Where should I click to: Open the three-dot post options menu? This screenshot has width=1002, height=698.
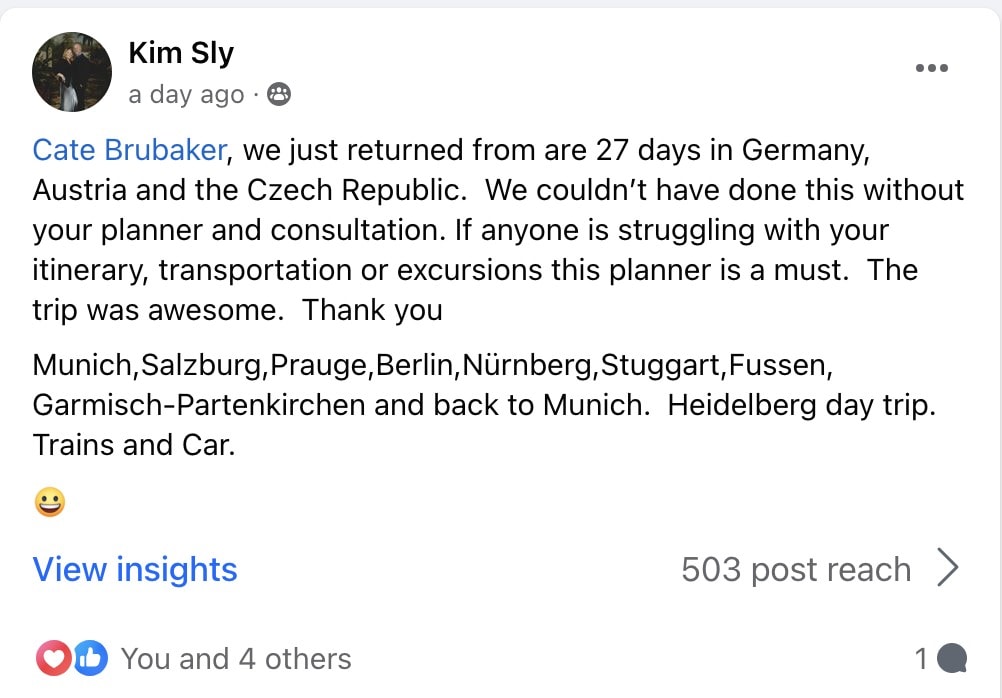point(931,68)
